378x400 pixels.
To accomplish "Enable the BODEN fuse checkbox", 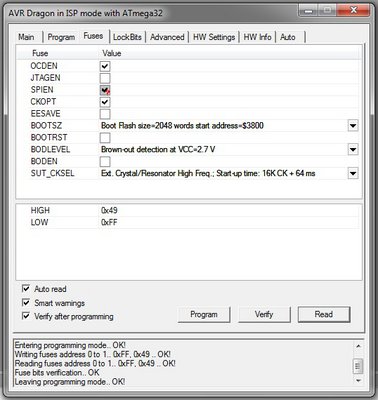I will tap(105, 162).
